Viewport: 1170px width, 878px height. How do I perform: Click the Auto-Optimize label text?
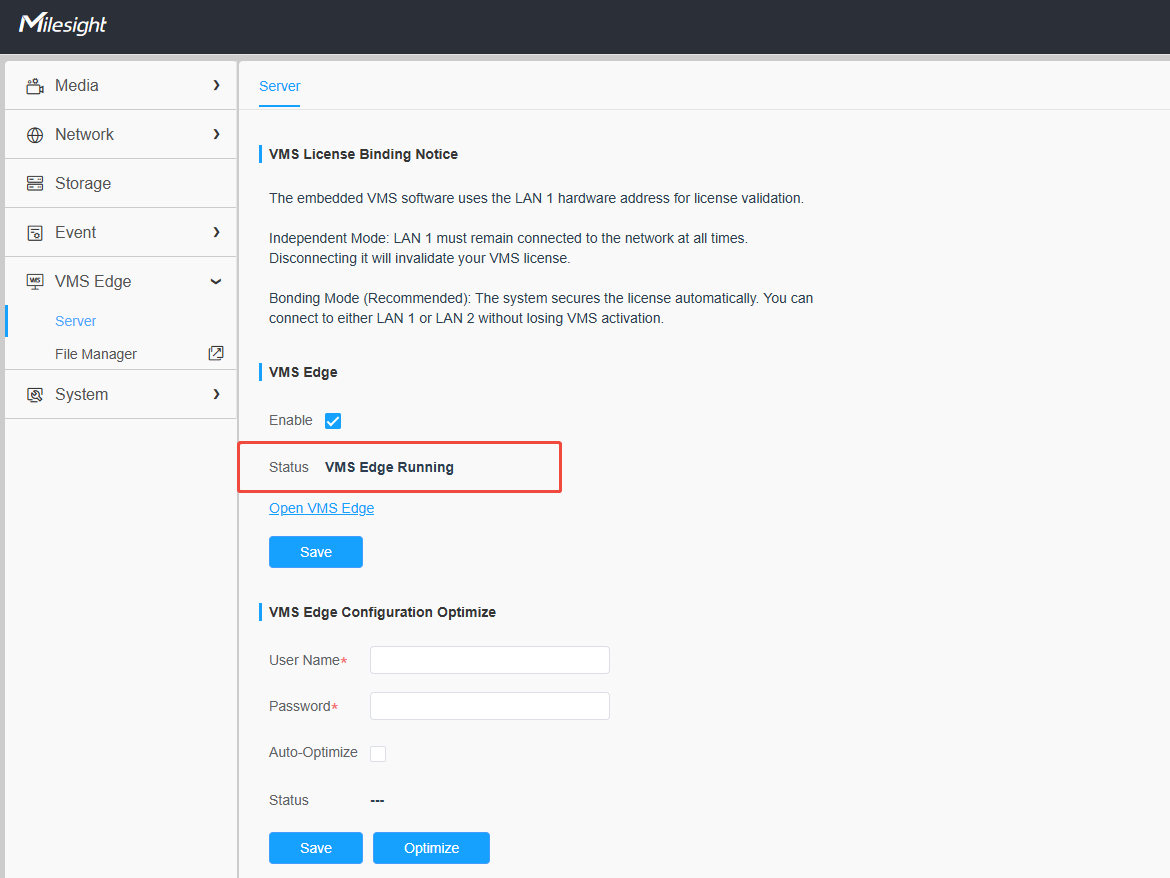[x=313, y=752]
